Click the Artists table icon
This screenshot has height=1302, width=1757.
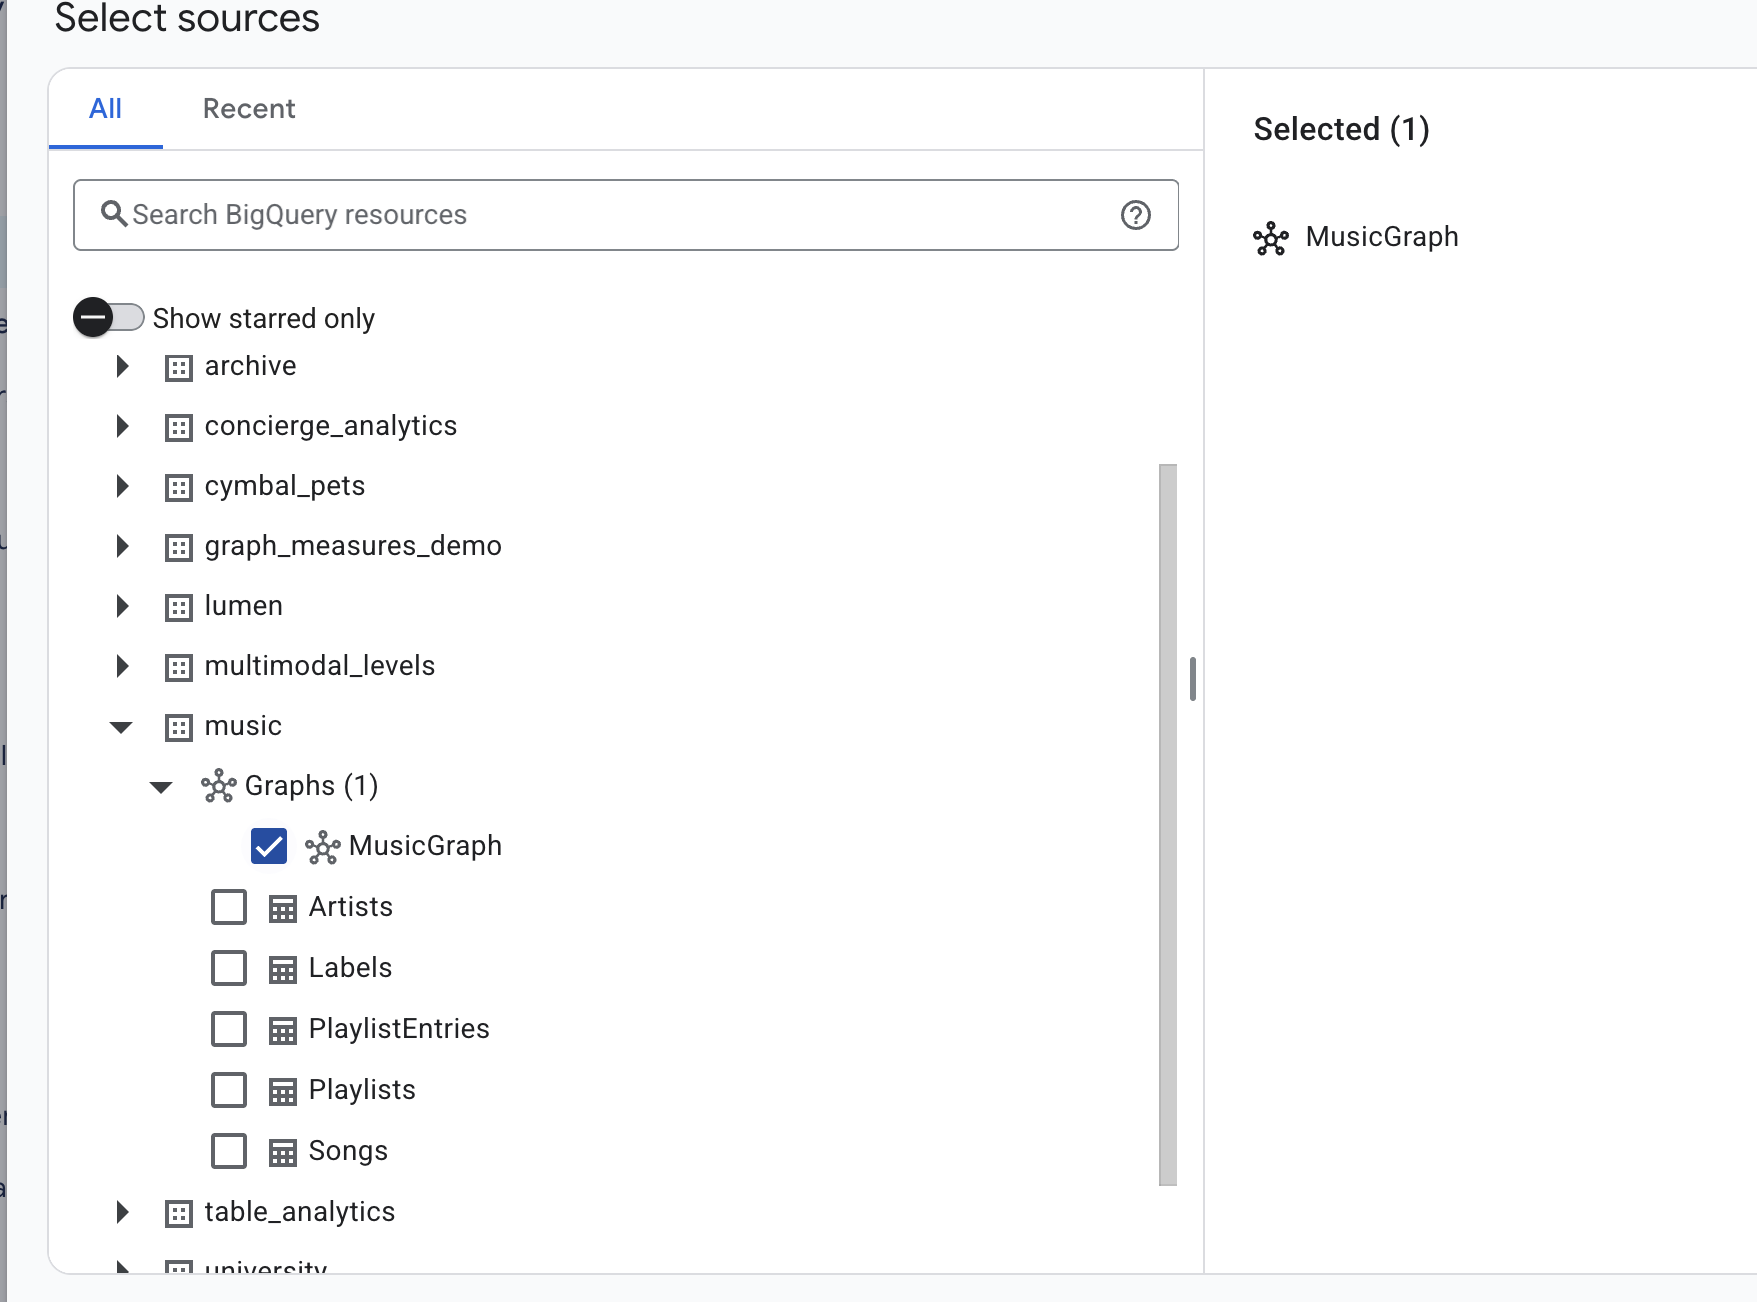click(x=283, y=909)
